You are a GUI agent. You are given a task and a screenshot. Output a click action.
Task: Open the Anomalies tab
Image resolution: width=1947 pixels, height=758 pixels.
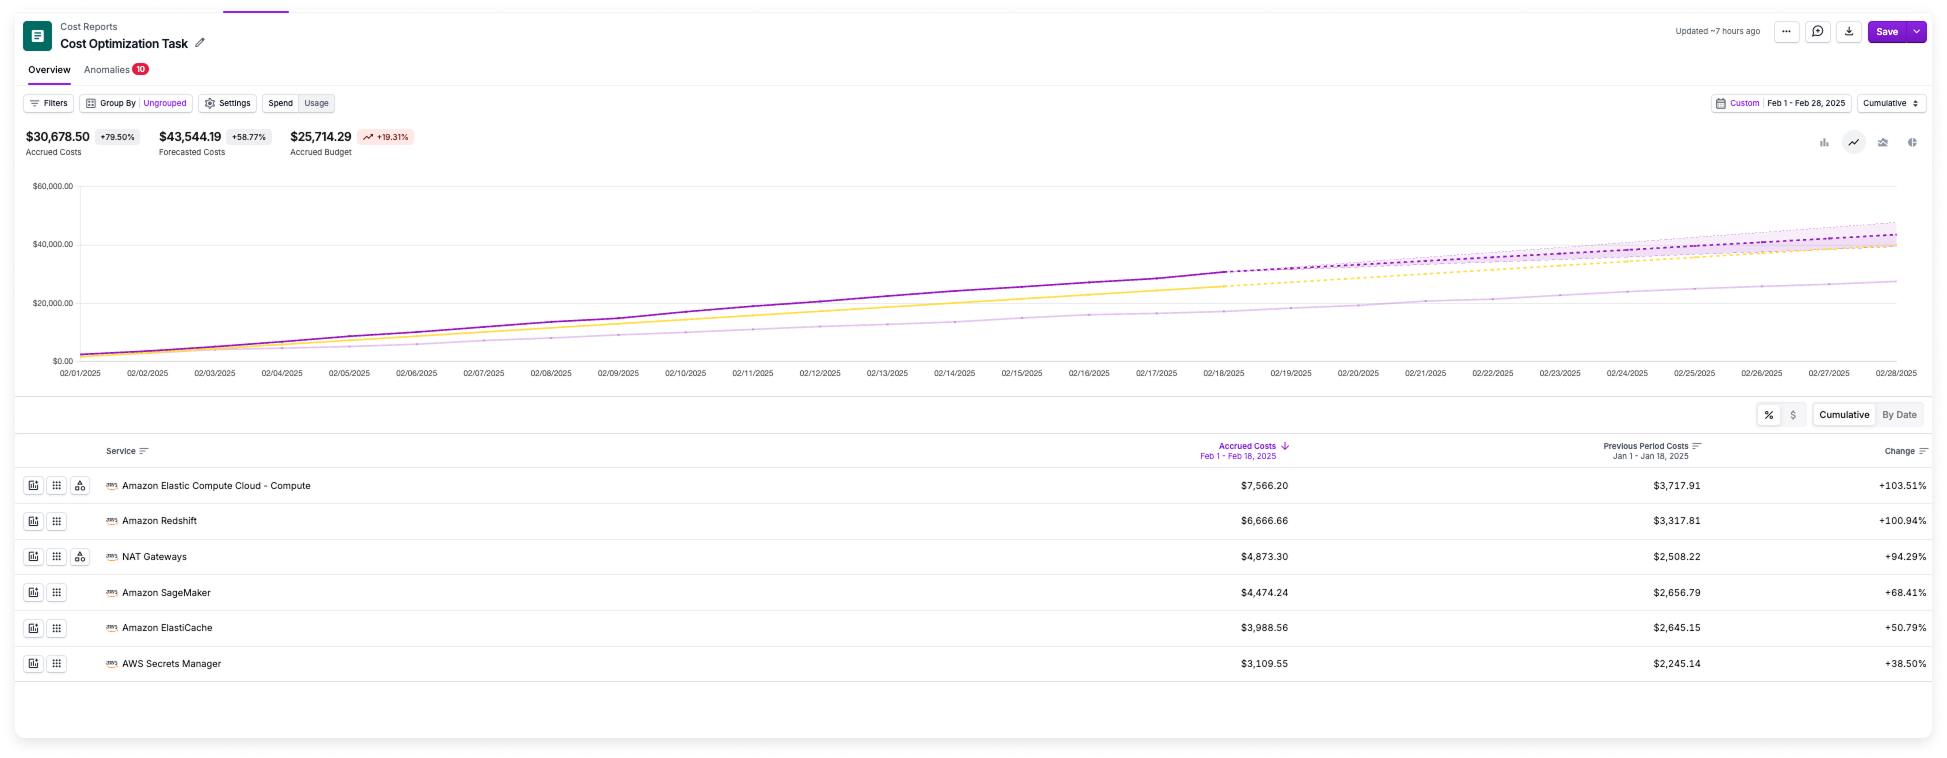click(x=116, y=70)
